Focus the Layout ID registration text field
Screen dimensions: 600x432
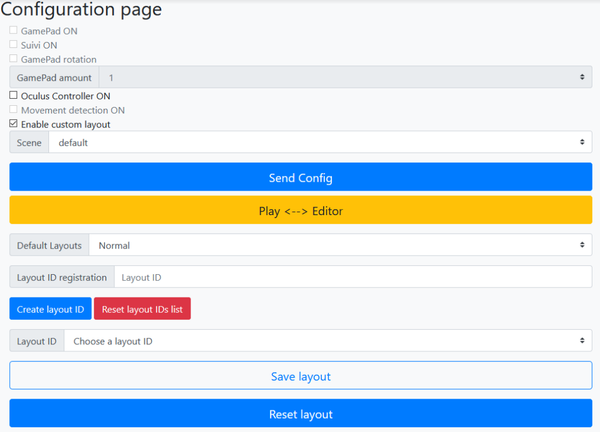352,277
